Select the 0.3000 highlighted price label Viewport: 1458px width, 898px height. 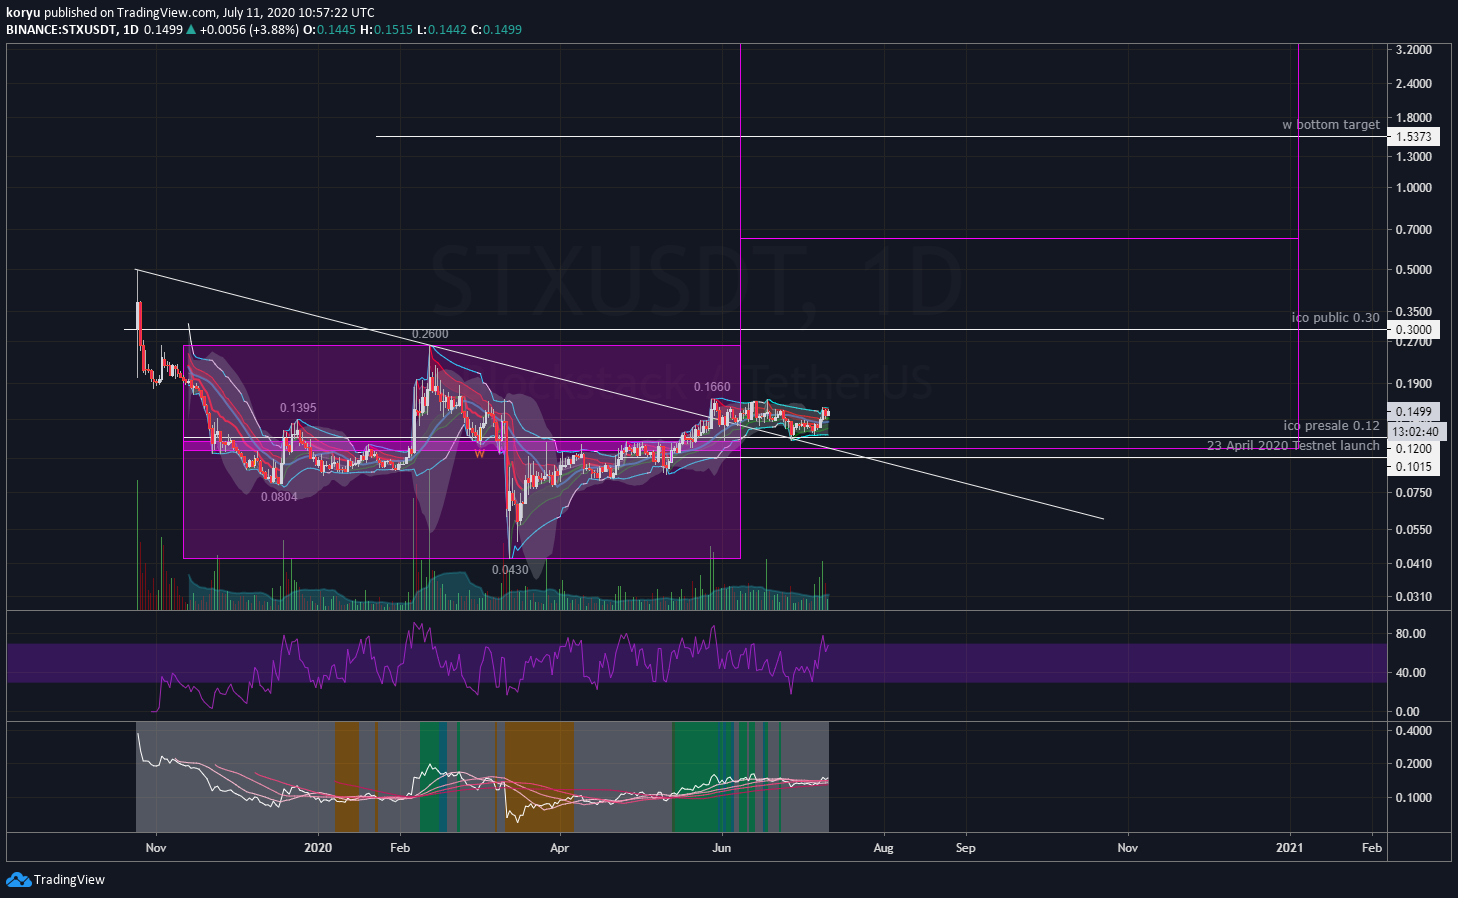coord(1413,330)
